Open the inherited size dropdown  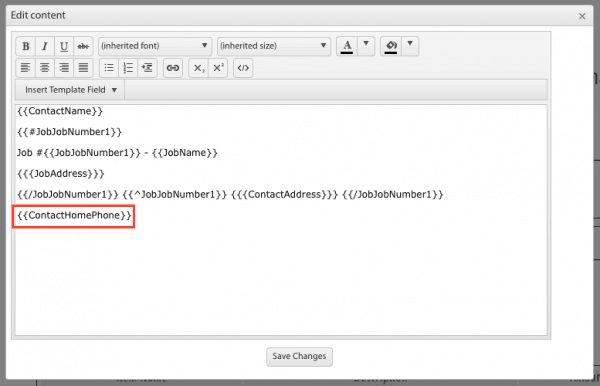pos(274,46)
